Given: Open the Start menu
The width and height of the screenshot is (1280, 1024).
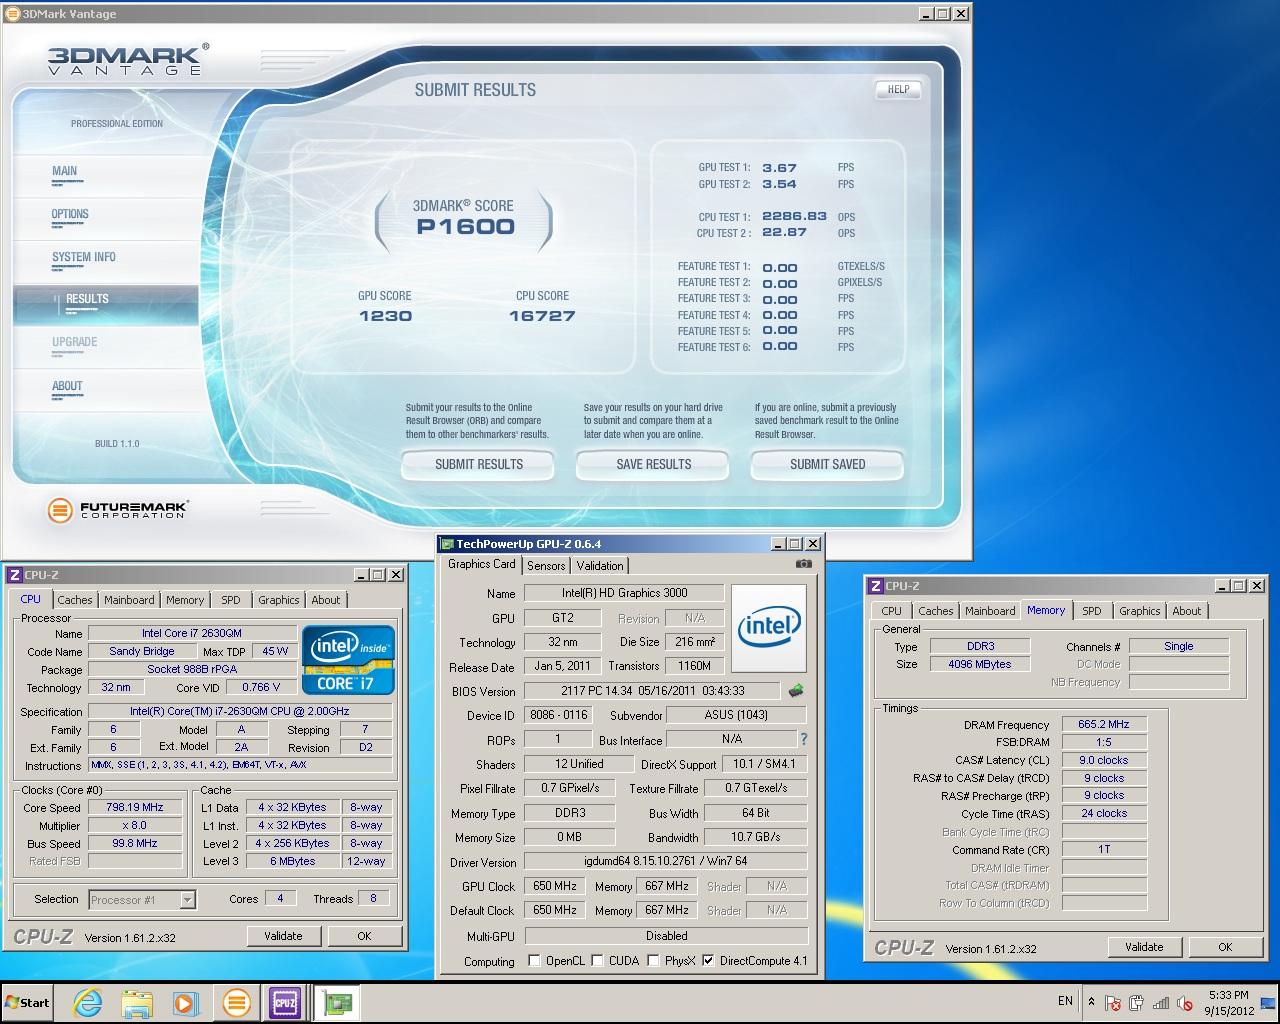Looking at the screenshot, I should [x=28, y=1003].
